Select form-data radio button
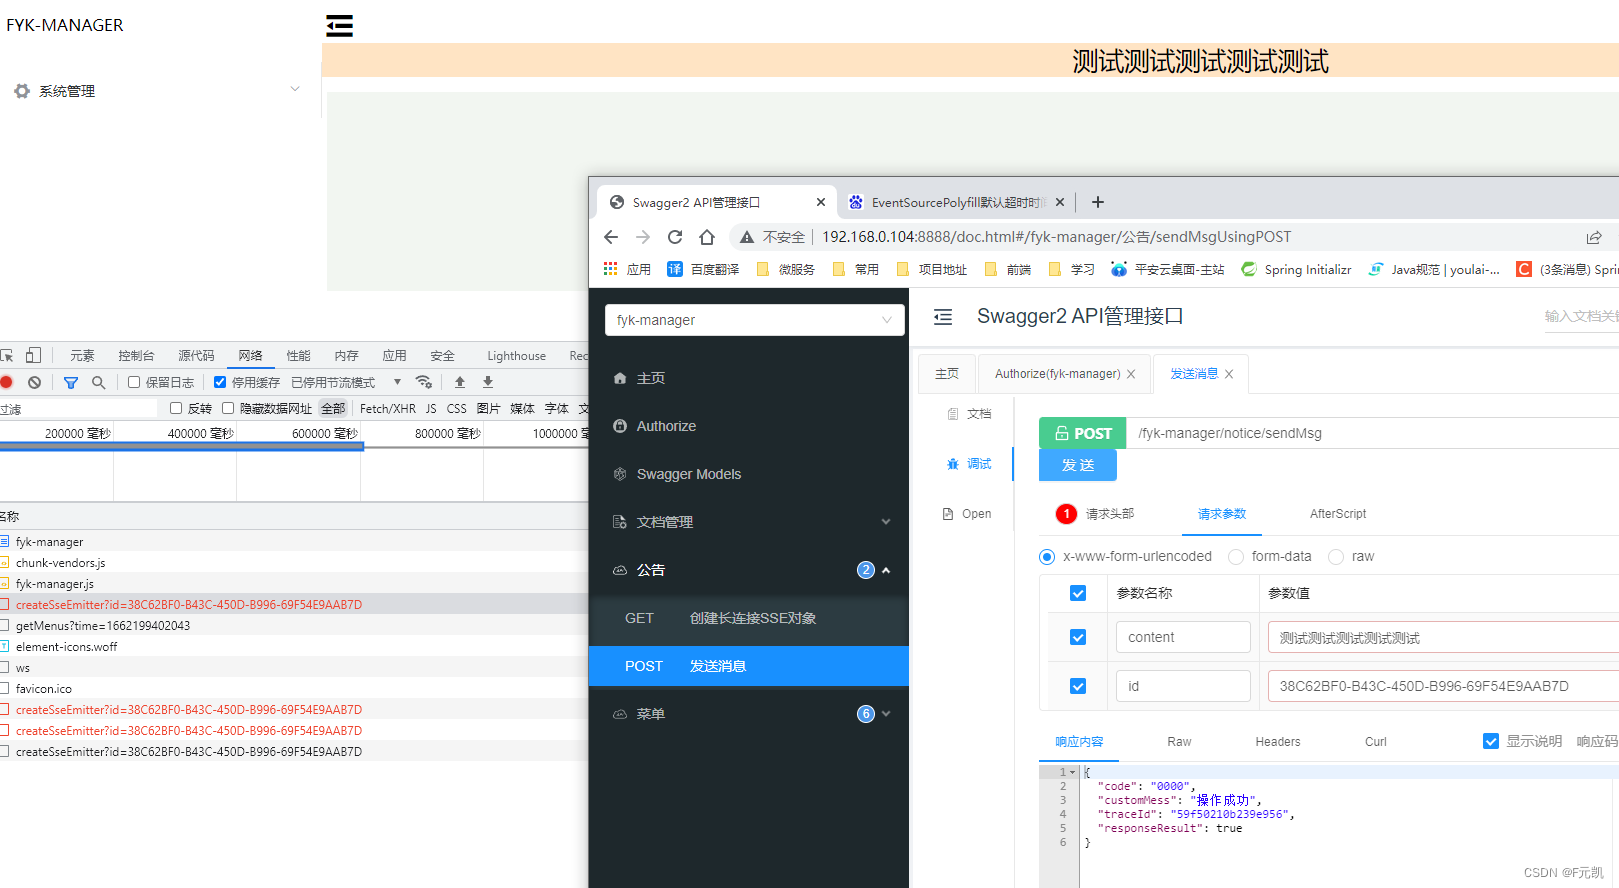This screenshot has height=888, width=1619. 1236,557
